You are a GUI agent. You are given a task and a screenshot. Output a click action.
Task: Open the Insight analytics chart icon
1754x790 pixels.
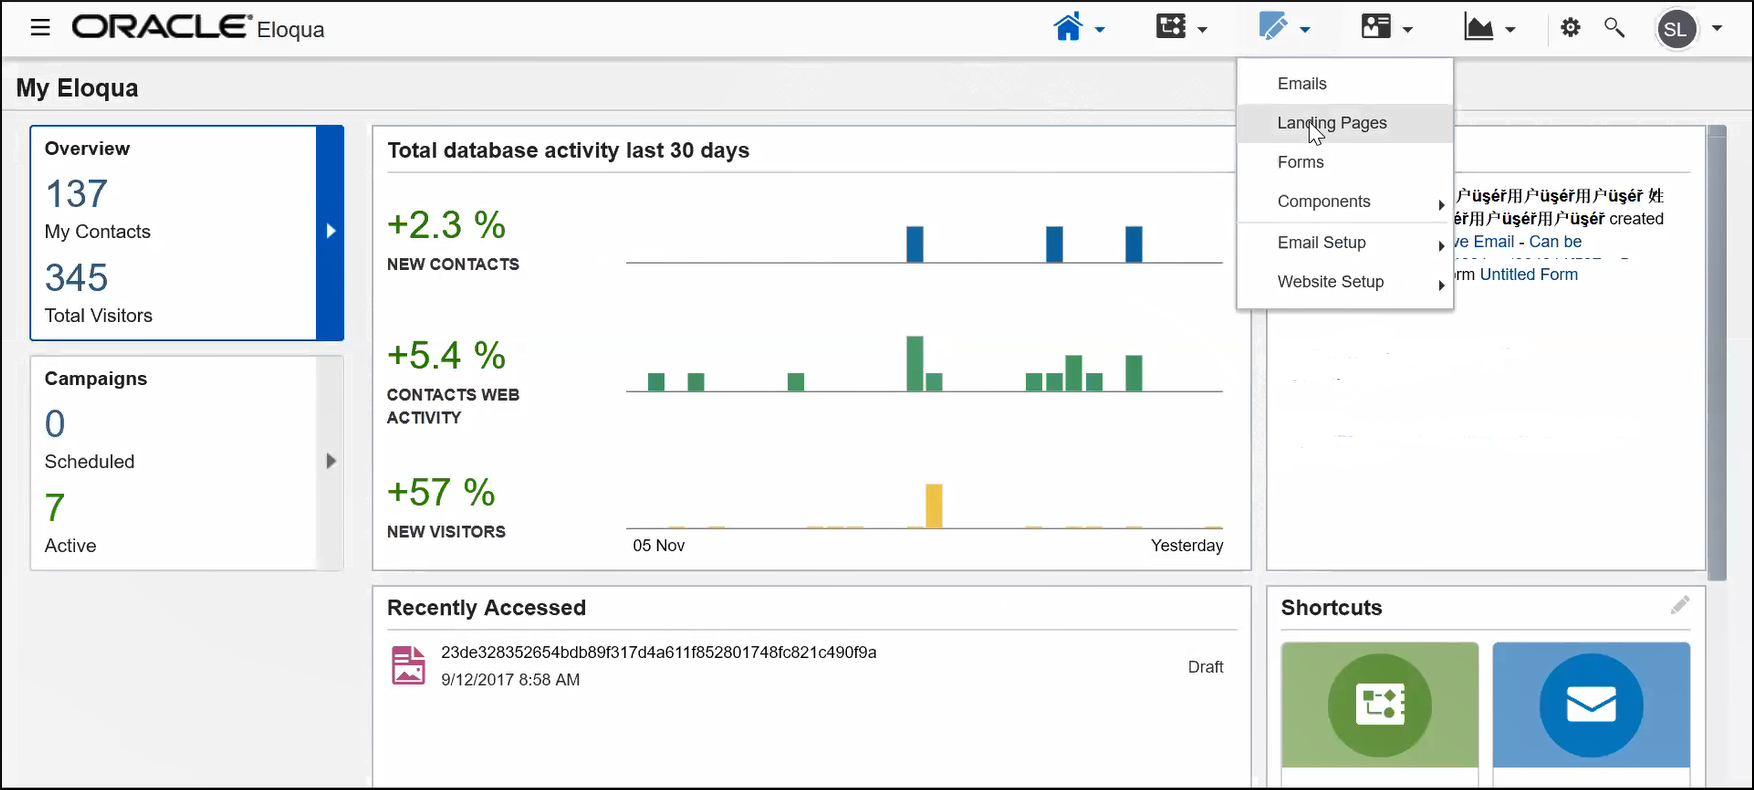(x=1479, y=27)
